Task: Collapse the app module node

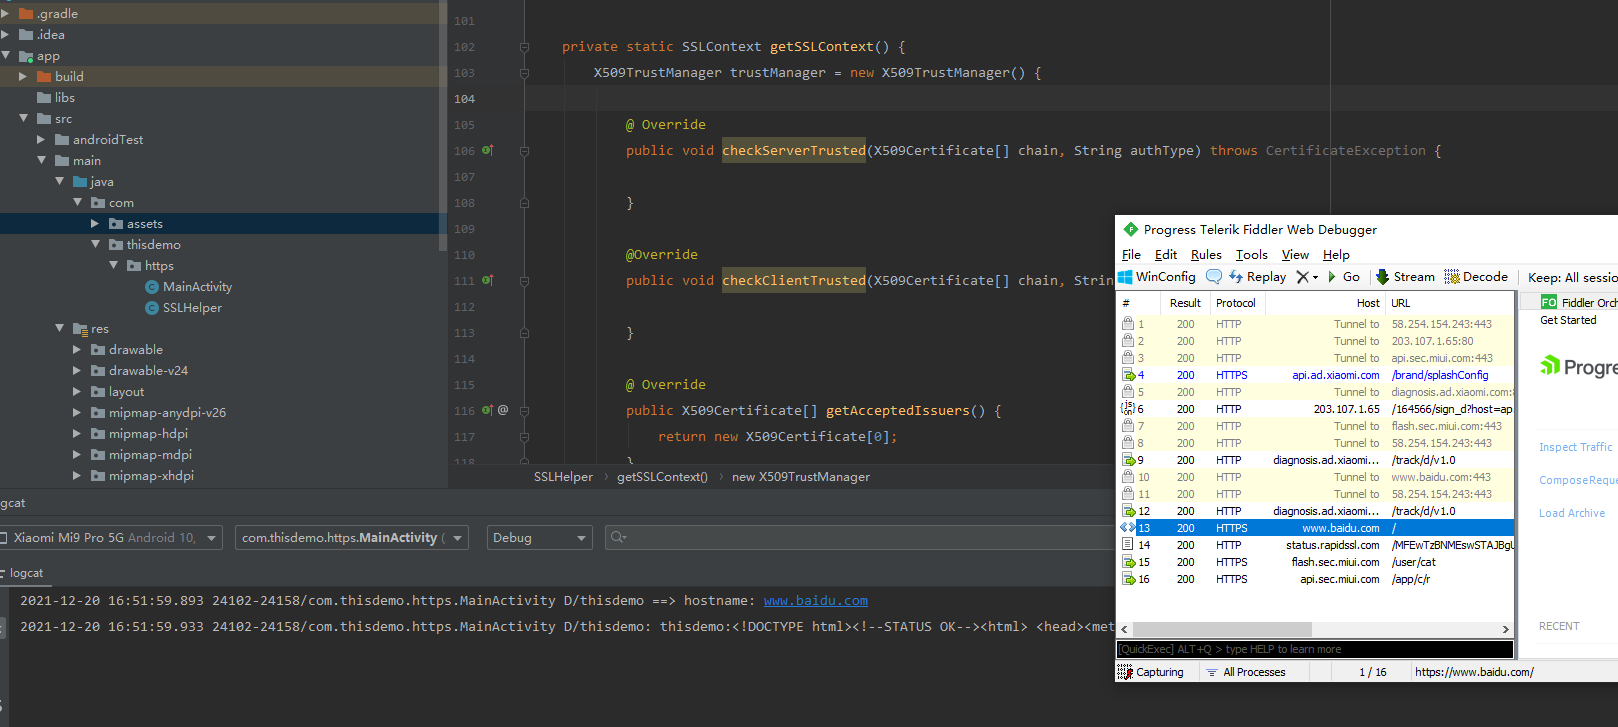Action: 6,55
